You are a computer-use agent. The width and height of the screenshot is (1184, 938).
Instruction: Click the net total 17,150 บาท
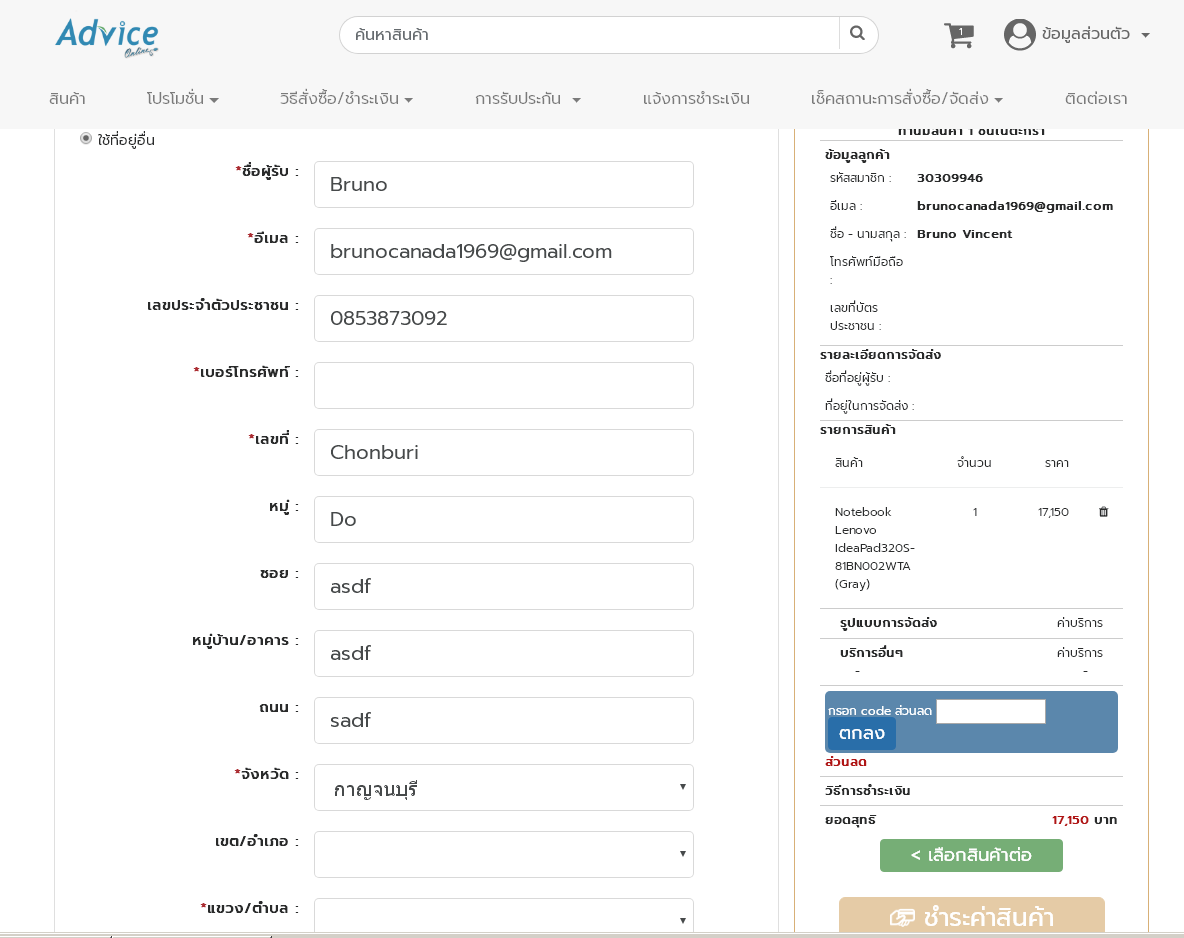point(1084,820)
